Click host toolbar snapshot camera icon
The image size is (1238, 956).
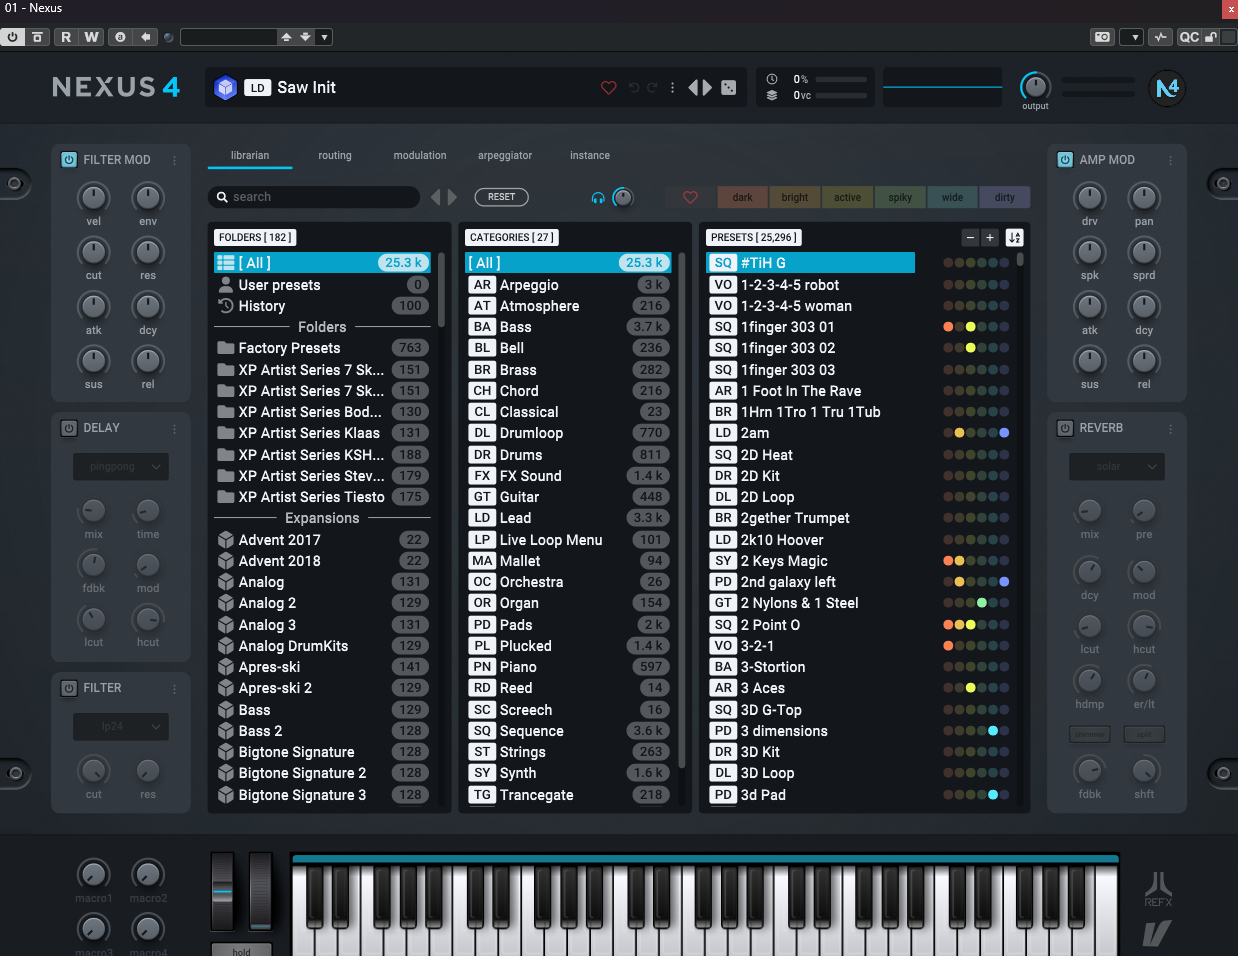[x=1102, y=37]
